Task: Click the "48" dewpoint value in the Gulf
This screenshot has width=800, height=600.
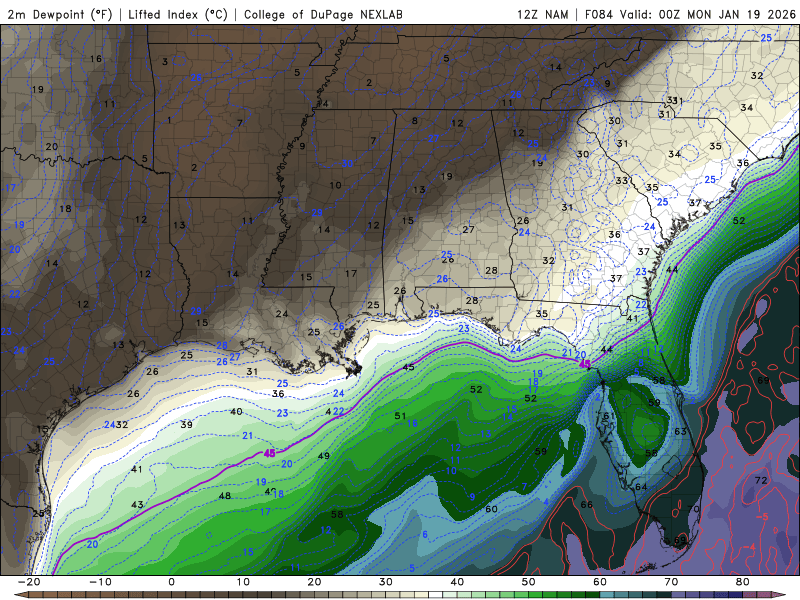Action: (224, 495)
